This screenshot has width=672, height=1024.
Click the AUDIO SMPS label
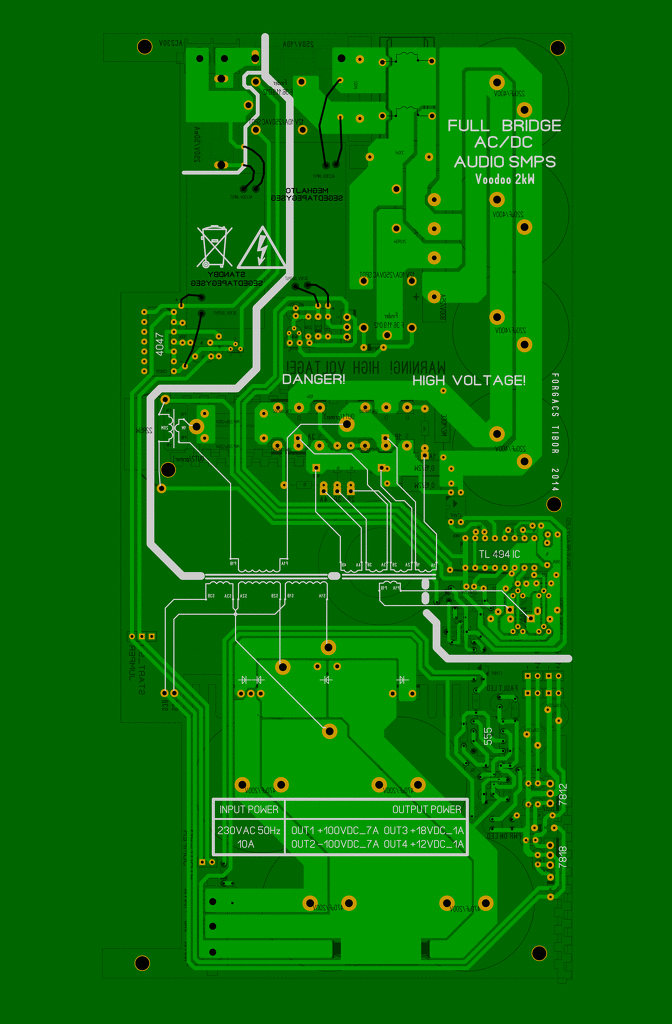[x=505, y=162]
